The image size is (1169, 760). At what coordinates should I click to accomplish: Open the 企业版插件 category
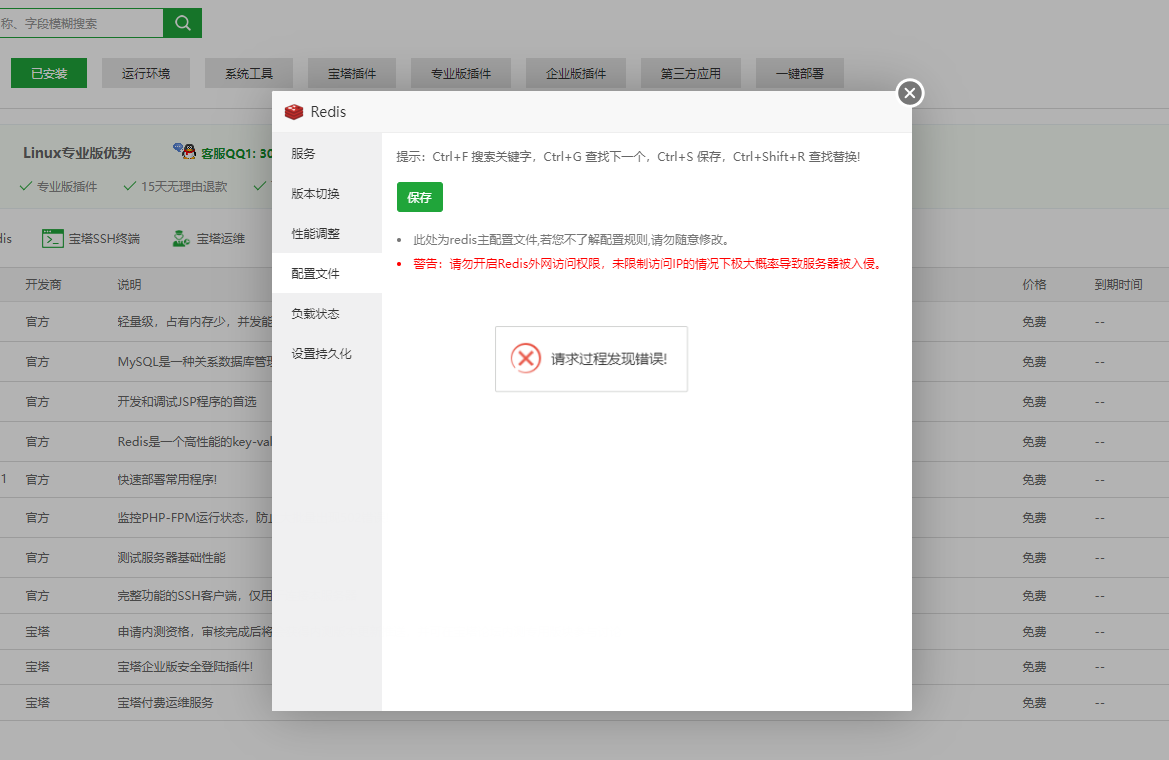tap(576, 73)
